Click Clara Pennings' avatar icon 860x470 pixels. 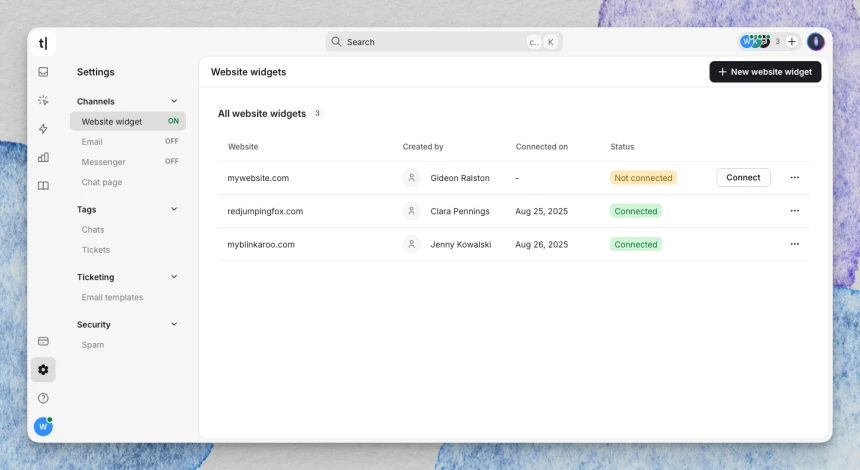click(411, 211)
